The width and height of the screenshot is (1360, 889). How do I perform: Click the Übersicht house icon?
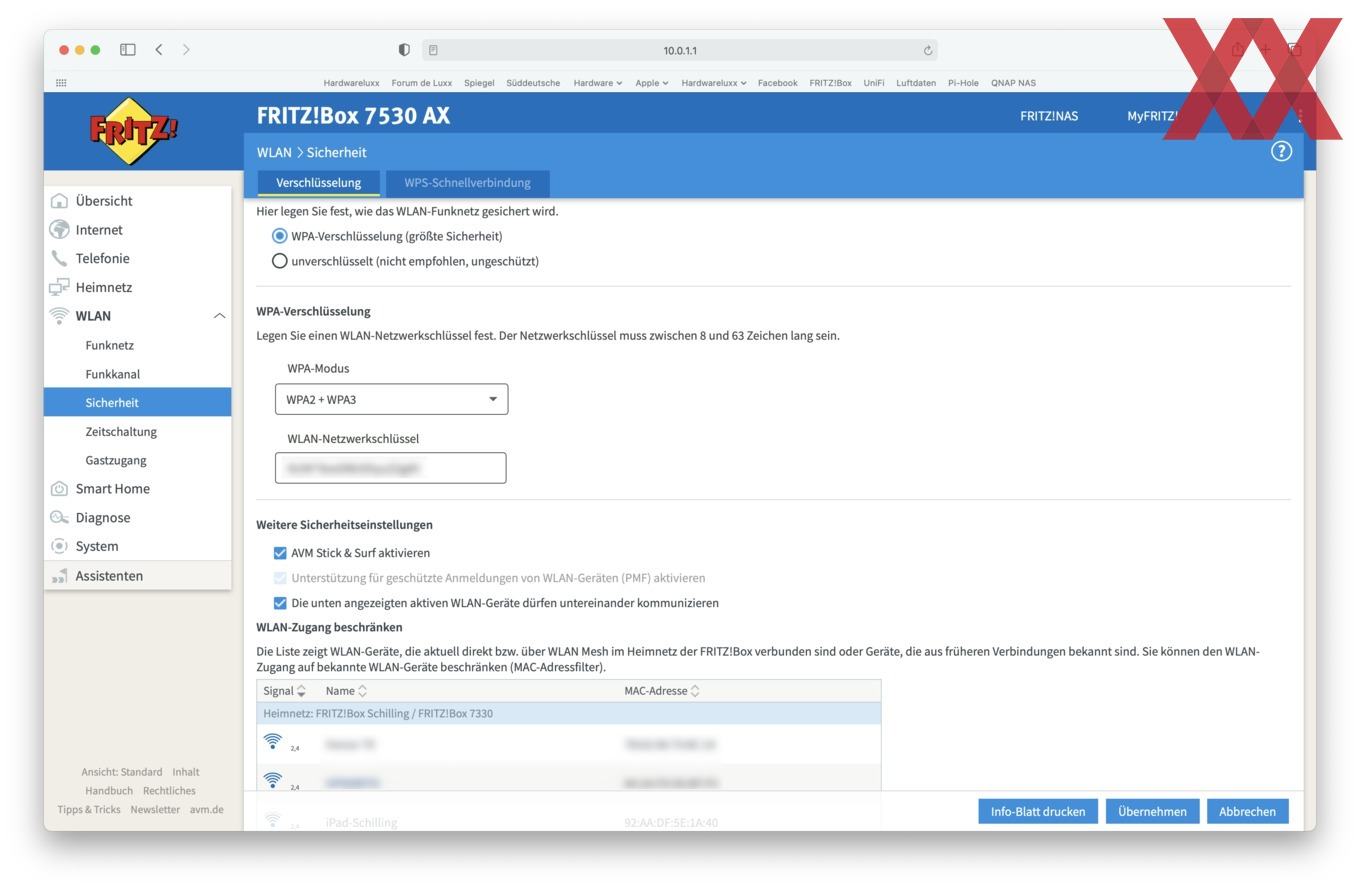(x=59, y=201)
